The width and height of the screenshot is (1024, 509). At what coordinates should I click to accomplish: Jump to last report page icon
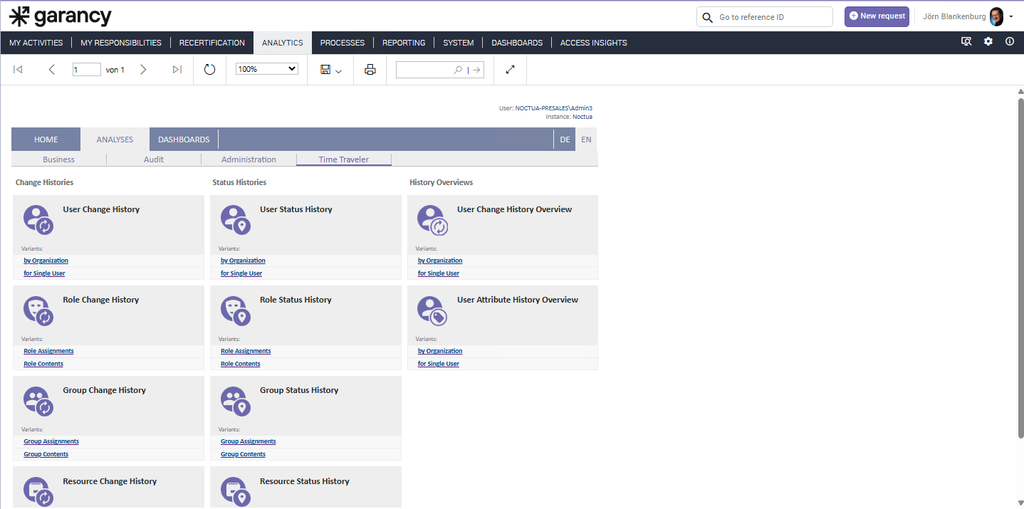[177, 69]
